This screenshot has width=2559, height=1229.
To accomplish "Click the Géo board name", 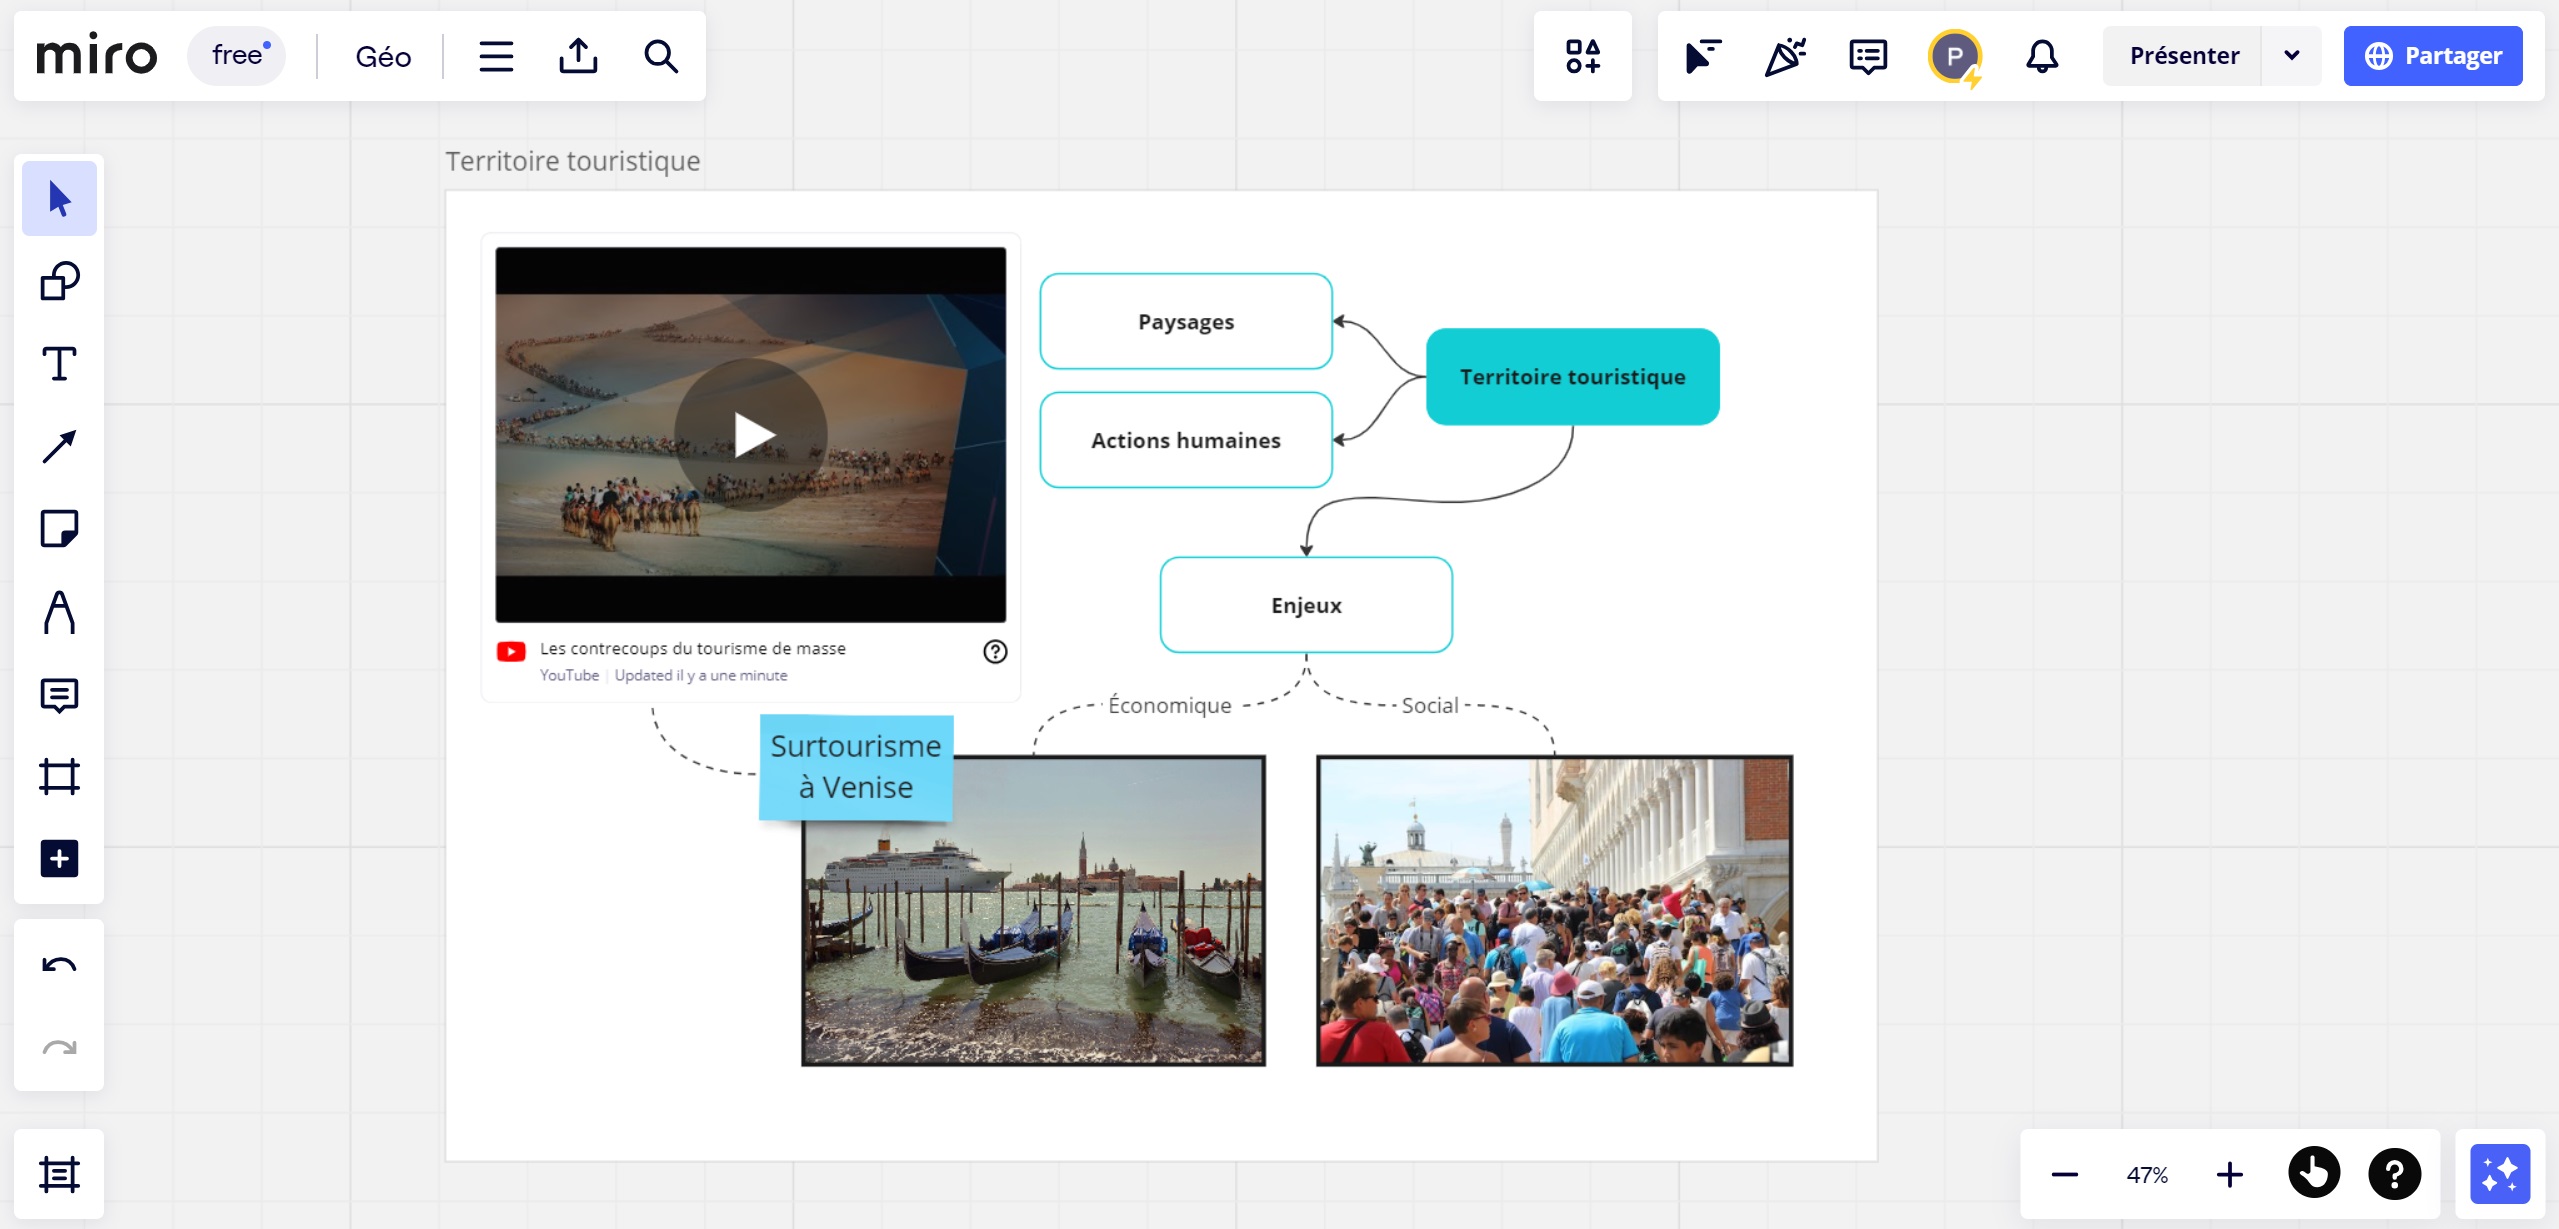I will (383, 56).
